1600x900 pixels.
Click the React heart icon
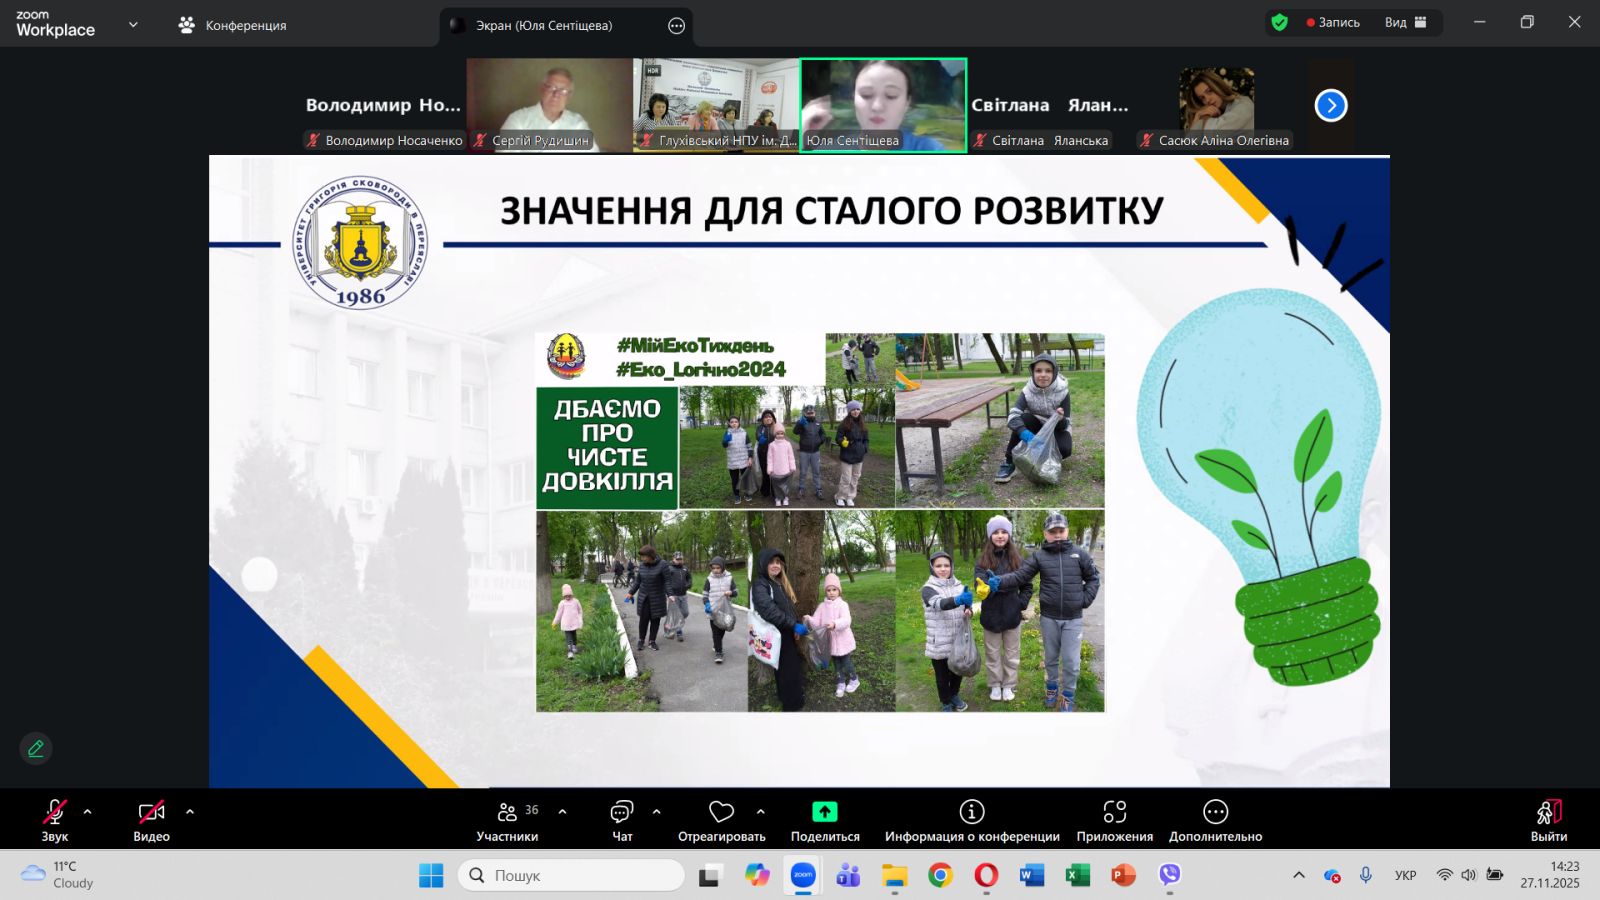click(x=721, y=812)
